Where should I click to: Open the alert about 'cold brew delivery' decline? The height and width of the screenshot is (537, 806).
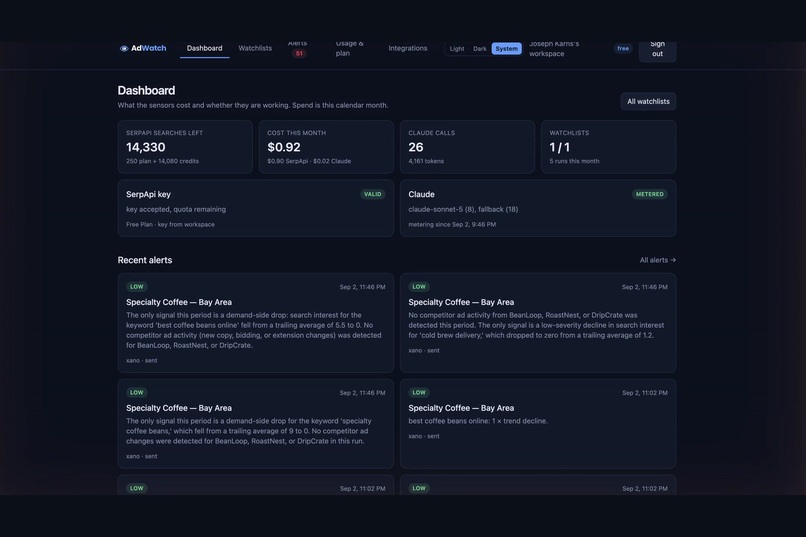tap(538, 323)
